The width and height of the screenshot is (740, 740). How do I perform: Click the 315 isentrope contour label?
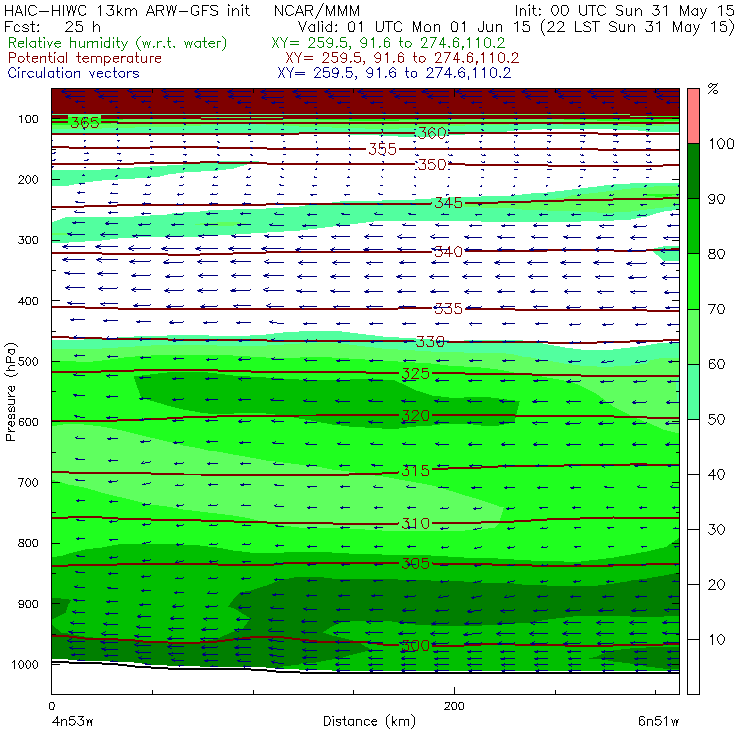[415, 471]
